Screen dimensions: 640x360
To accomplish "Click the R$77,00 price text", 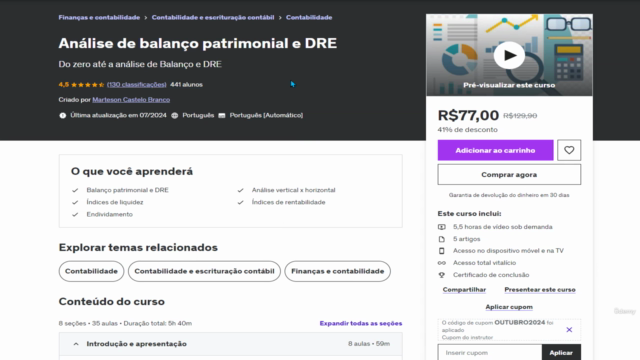I will [x=468, y=116].
